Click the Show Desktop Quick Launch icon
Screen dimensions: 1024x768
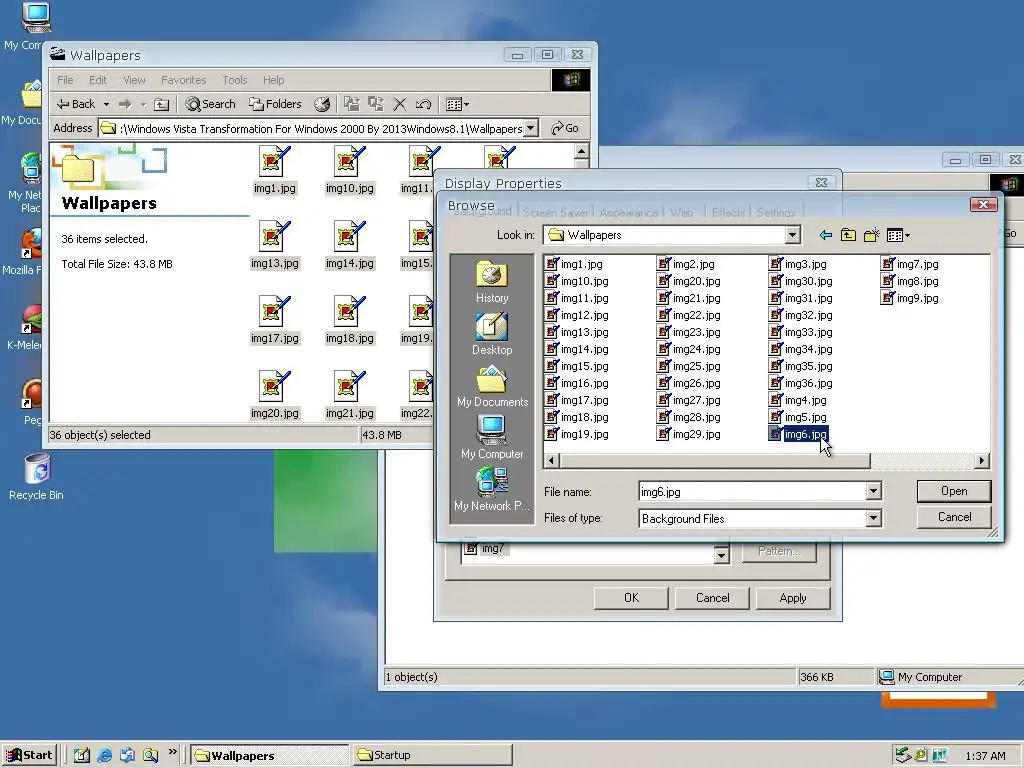coord(82,755)
